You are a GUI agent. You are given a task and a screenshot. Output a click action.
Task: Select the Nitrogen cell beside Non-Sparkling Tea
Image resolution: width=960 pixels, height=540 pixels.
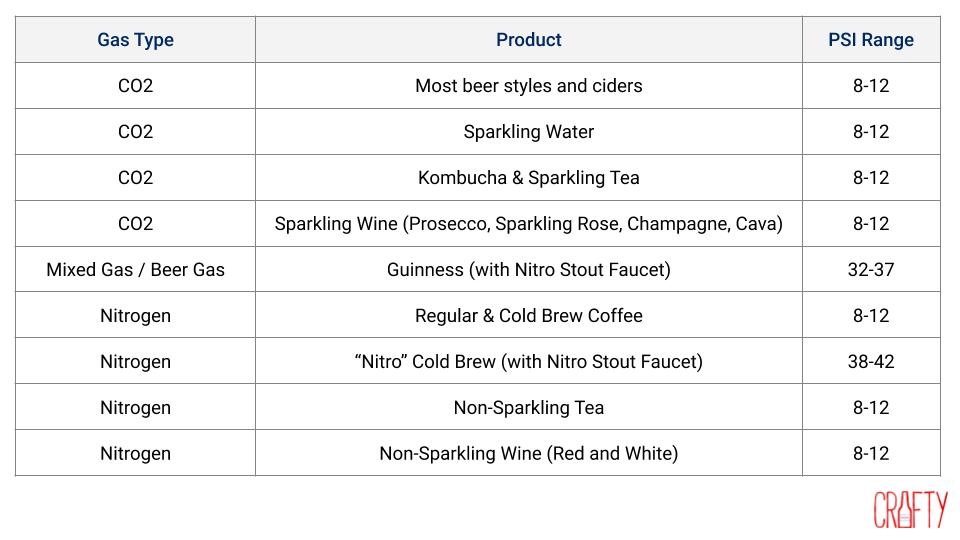point(135,408)
